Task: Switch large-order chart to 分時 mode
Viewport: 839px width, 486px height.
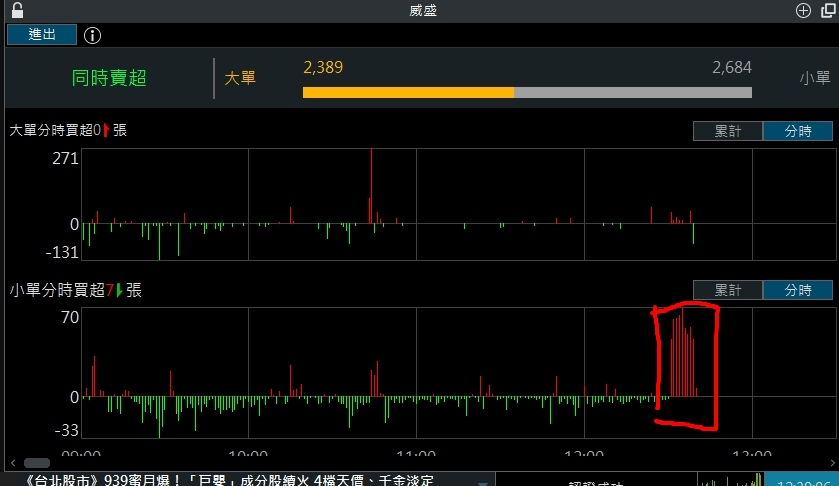Action: point(798,131)
